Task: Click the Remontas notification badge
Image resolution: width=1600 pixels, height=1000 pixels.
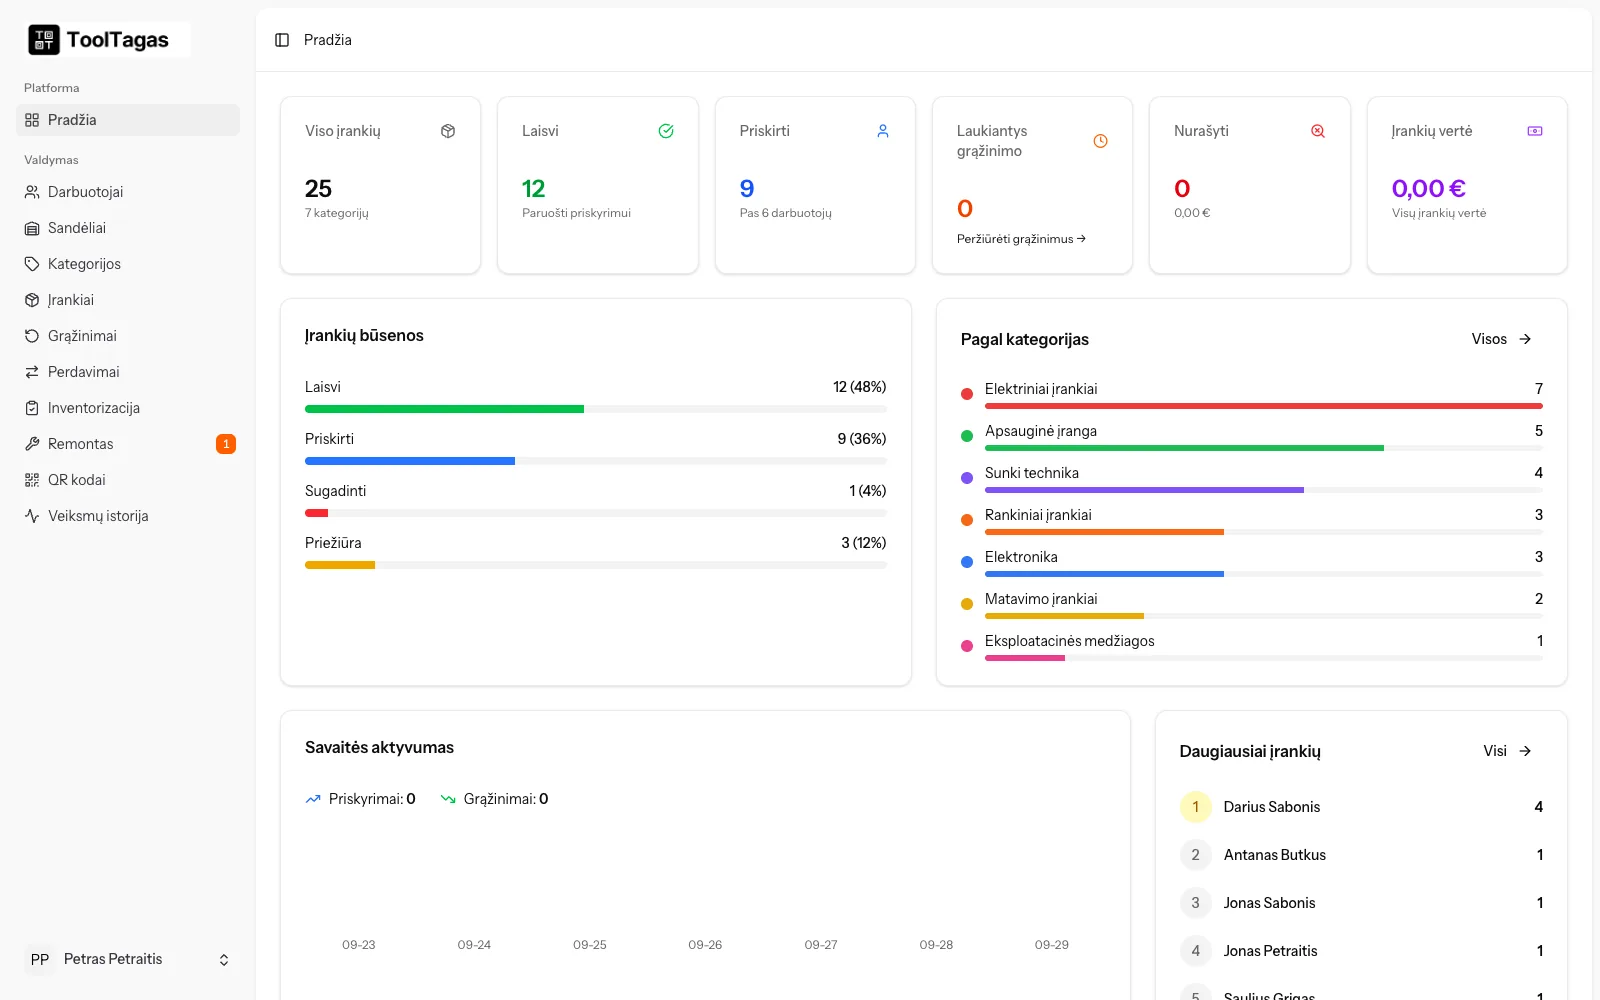Action: coord(226,444)
